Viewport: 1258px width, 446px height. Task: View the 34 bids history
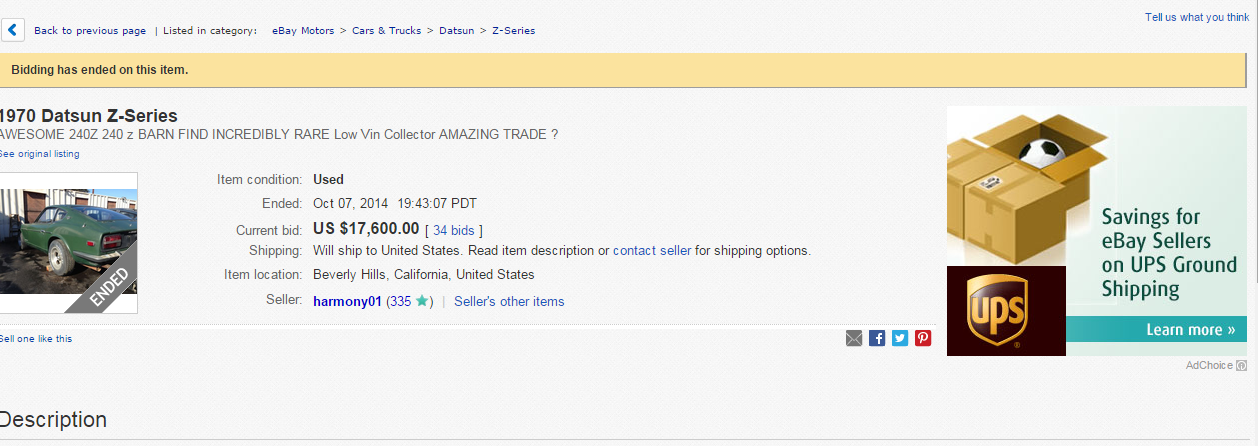pyautogui.click(x=454, y=230)
